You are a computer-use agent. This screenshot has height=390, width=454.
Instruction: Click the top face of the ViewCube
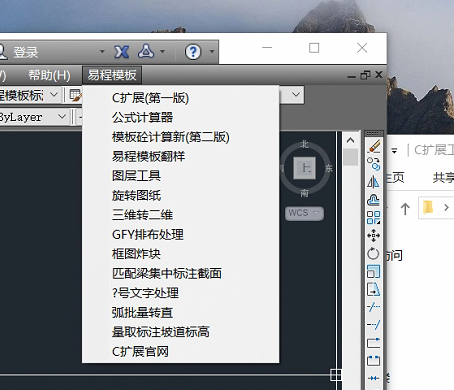click(304, 168)
